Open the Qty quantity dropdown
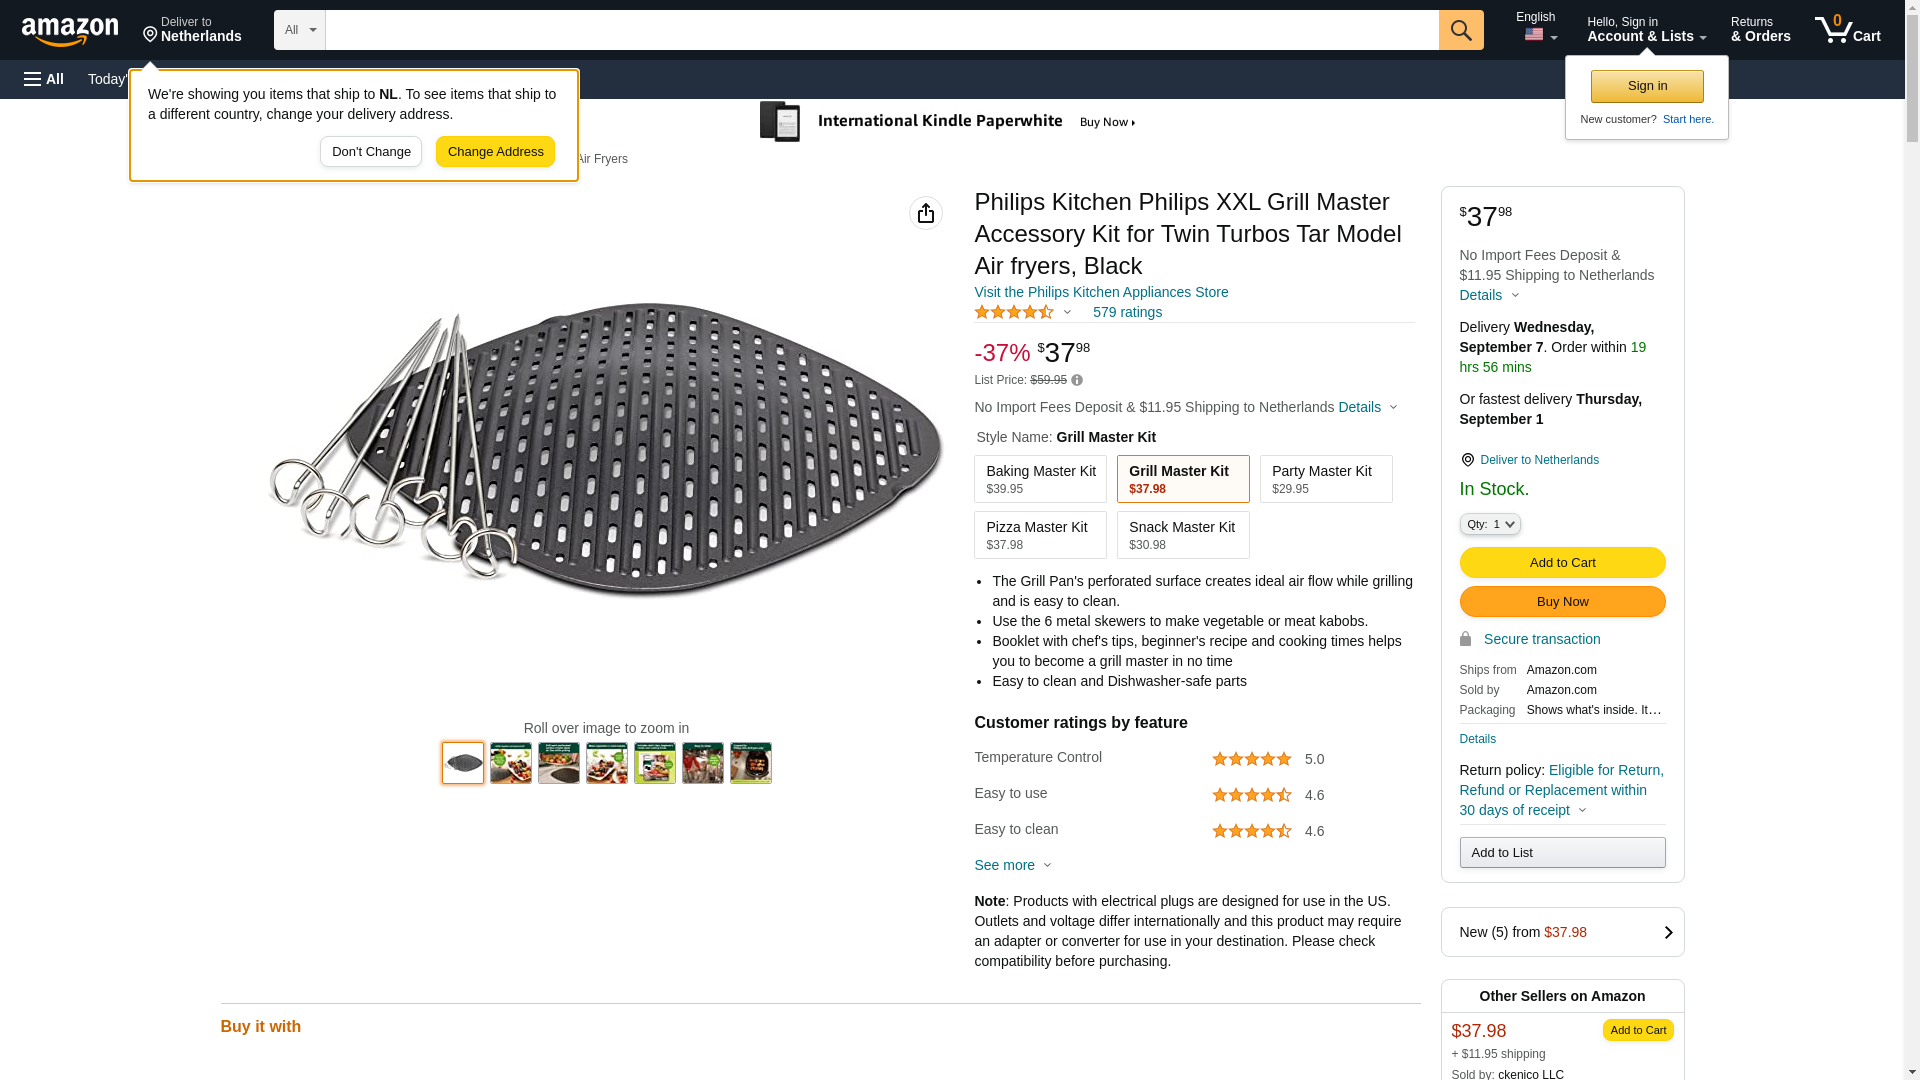1920x1080 pixels. coord(1489,524)
